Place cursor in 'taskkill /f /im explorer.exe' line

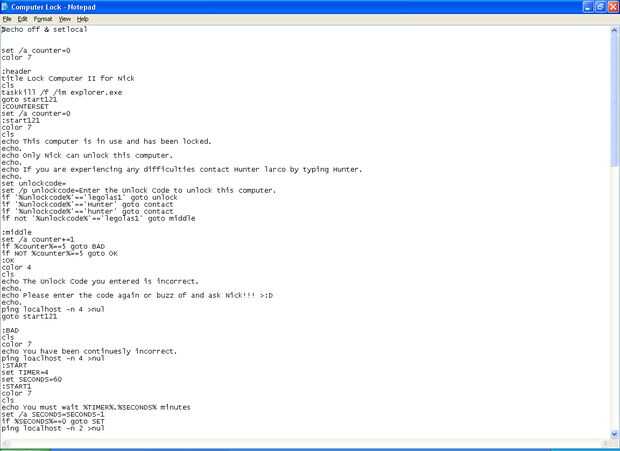[x=62, y=92]
